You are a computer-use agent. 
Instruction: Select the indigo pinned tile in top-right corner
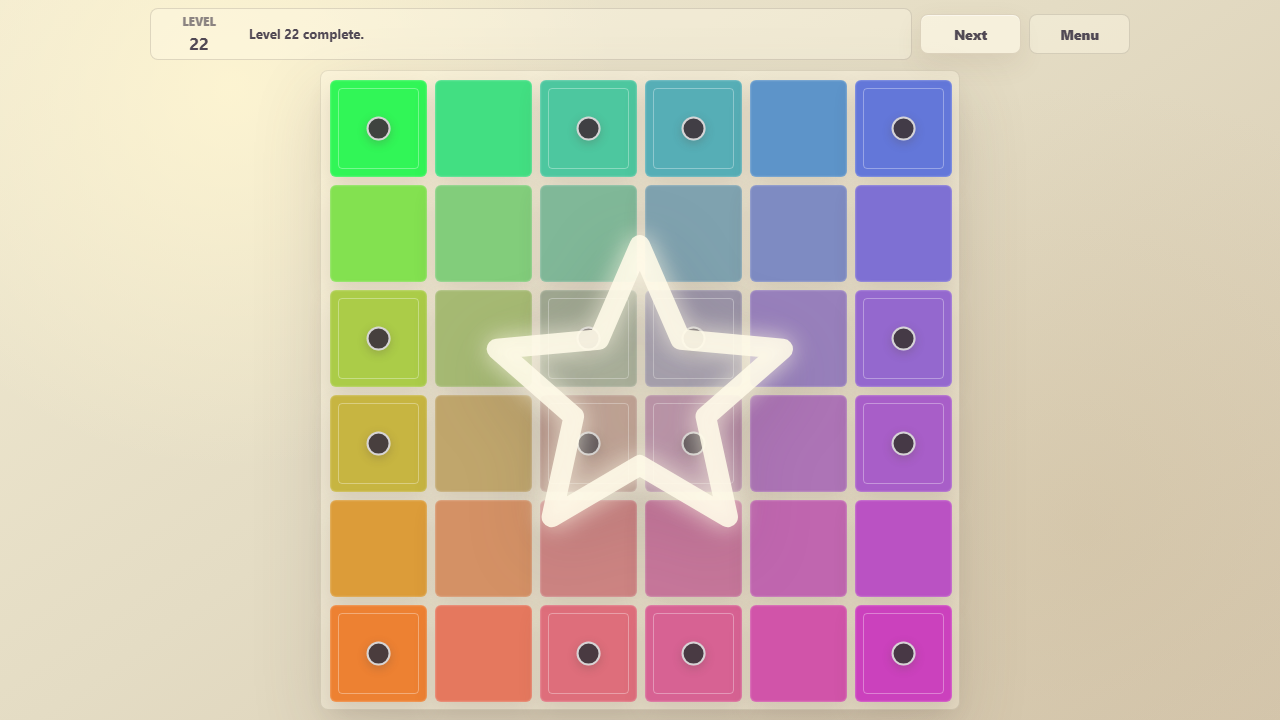pyautogui.click(x=903, y=128)
